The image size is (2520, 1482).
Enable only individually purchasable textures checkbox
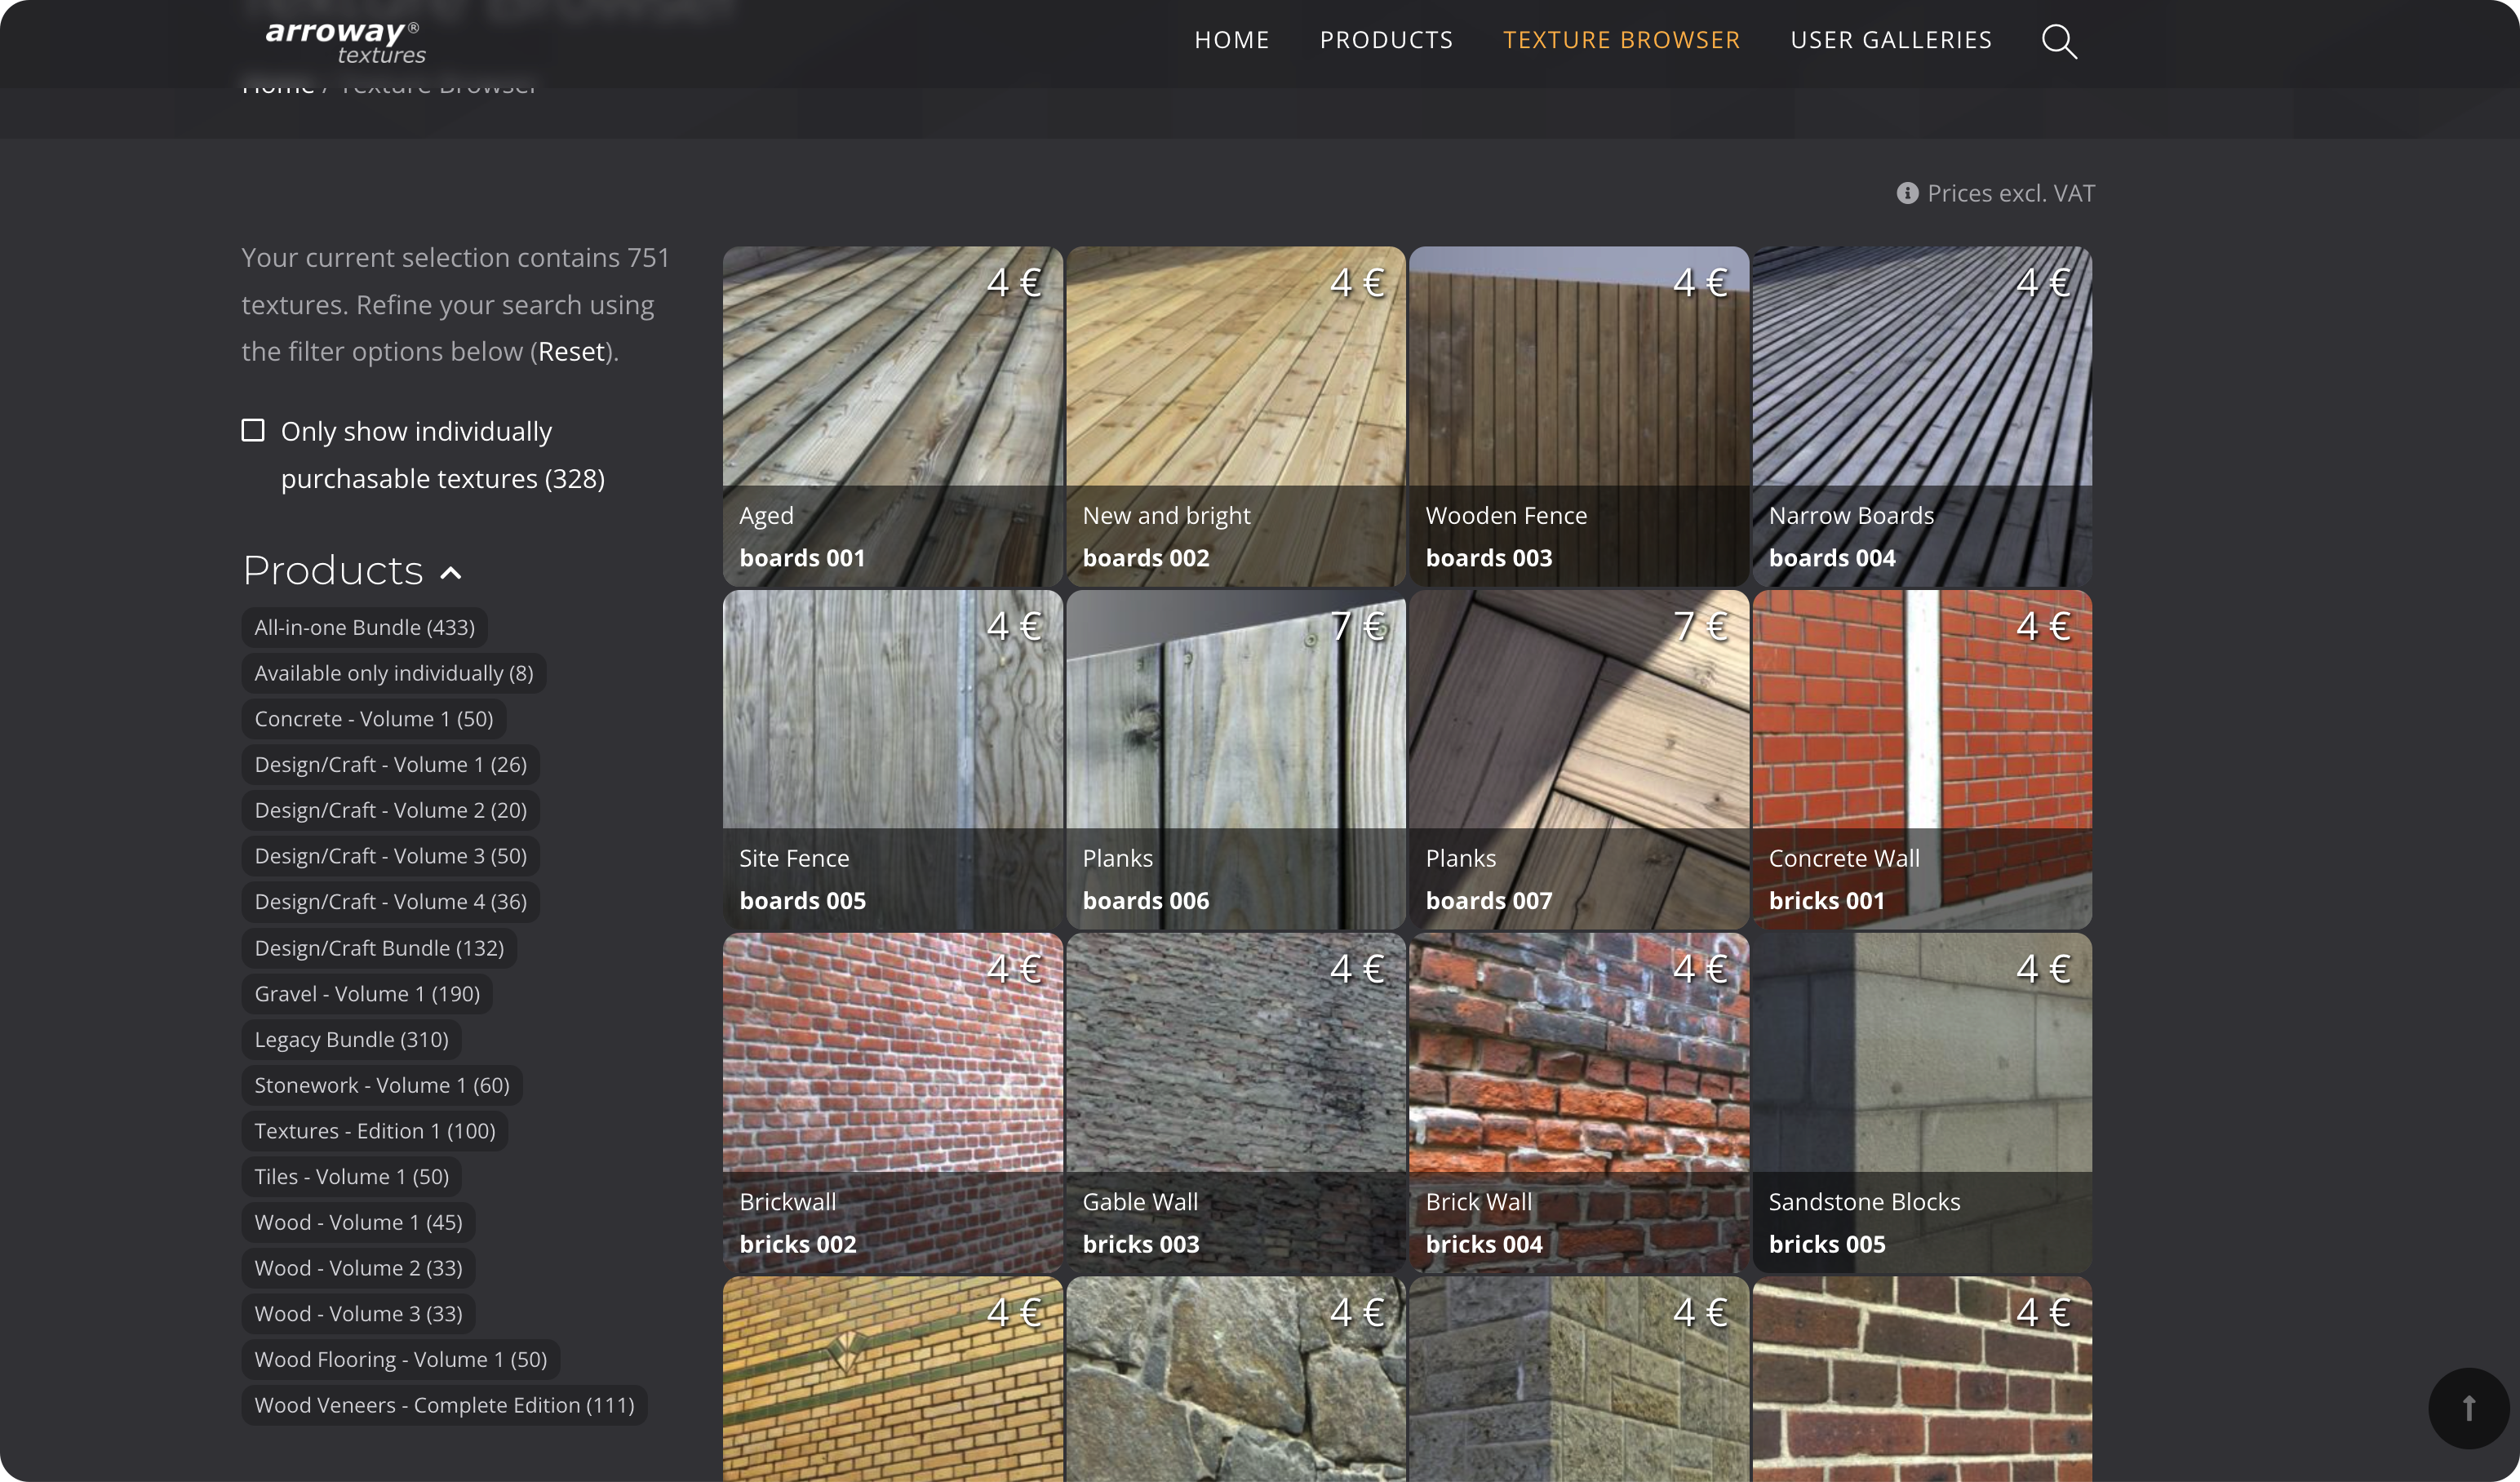(253, 430)
